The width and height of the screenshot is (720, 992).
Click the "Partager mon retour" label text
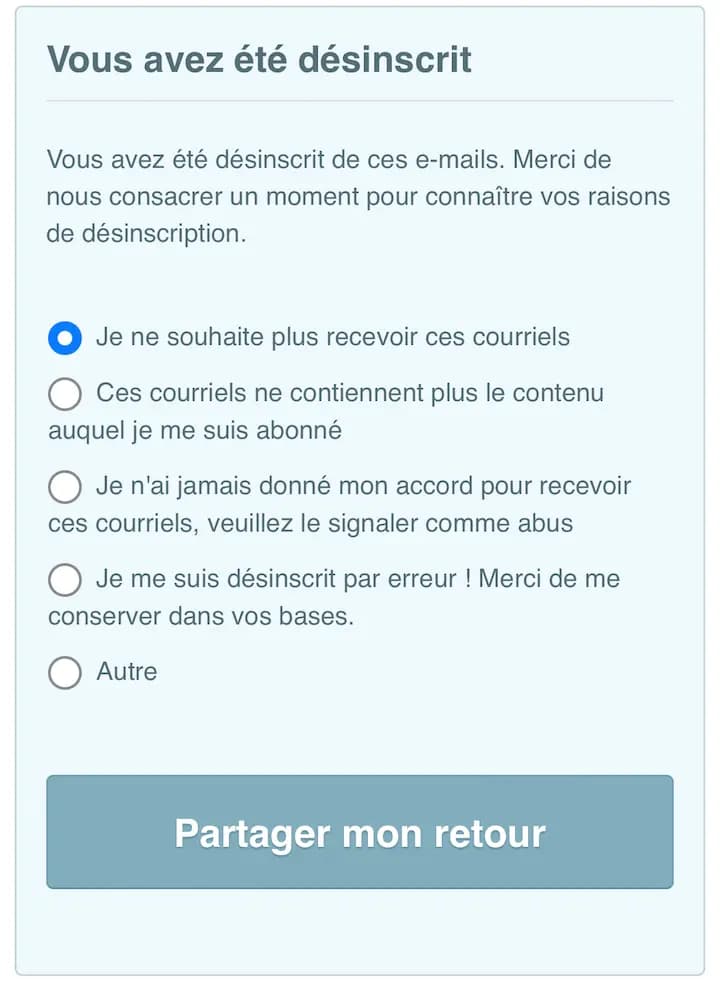[359, 832]
